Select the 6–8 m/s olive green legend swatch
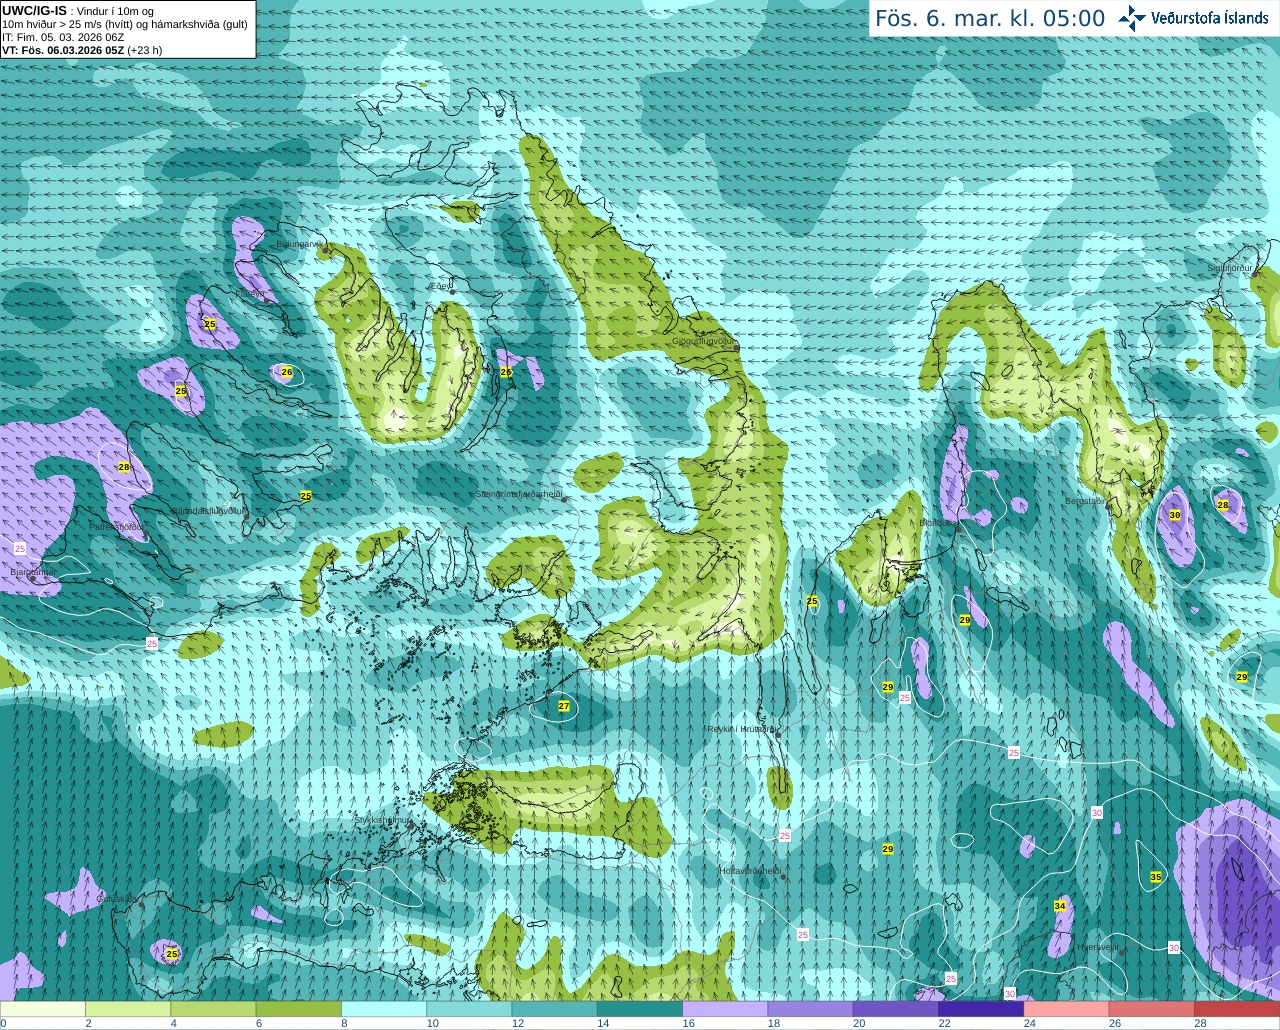This screenshot has width=1280, height=1030. pyautogui.click(x=299, y=1009)
